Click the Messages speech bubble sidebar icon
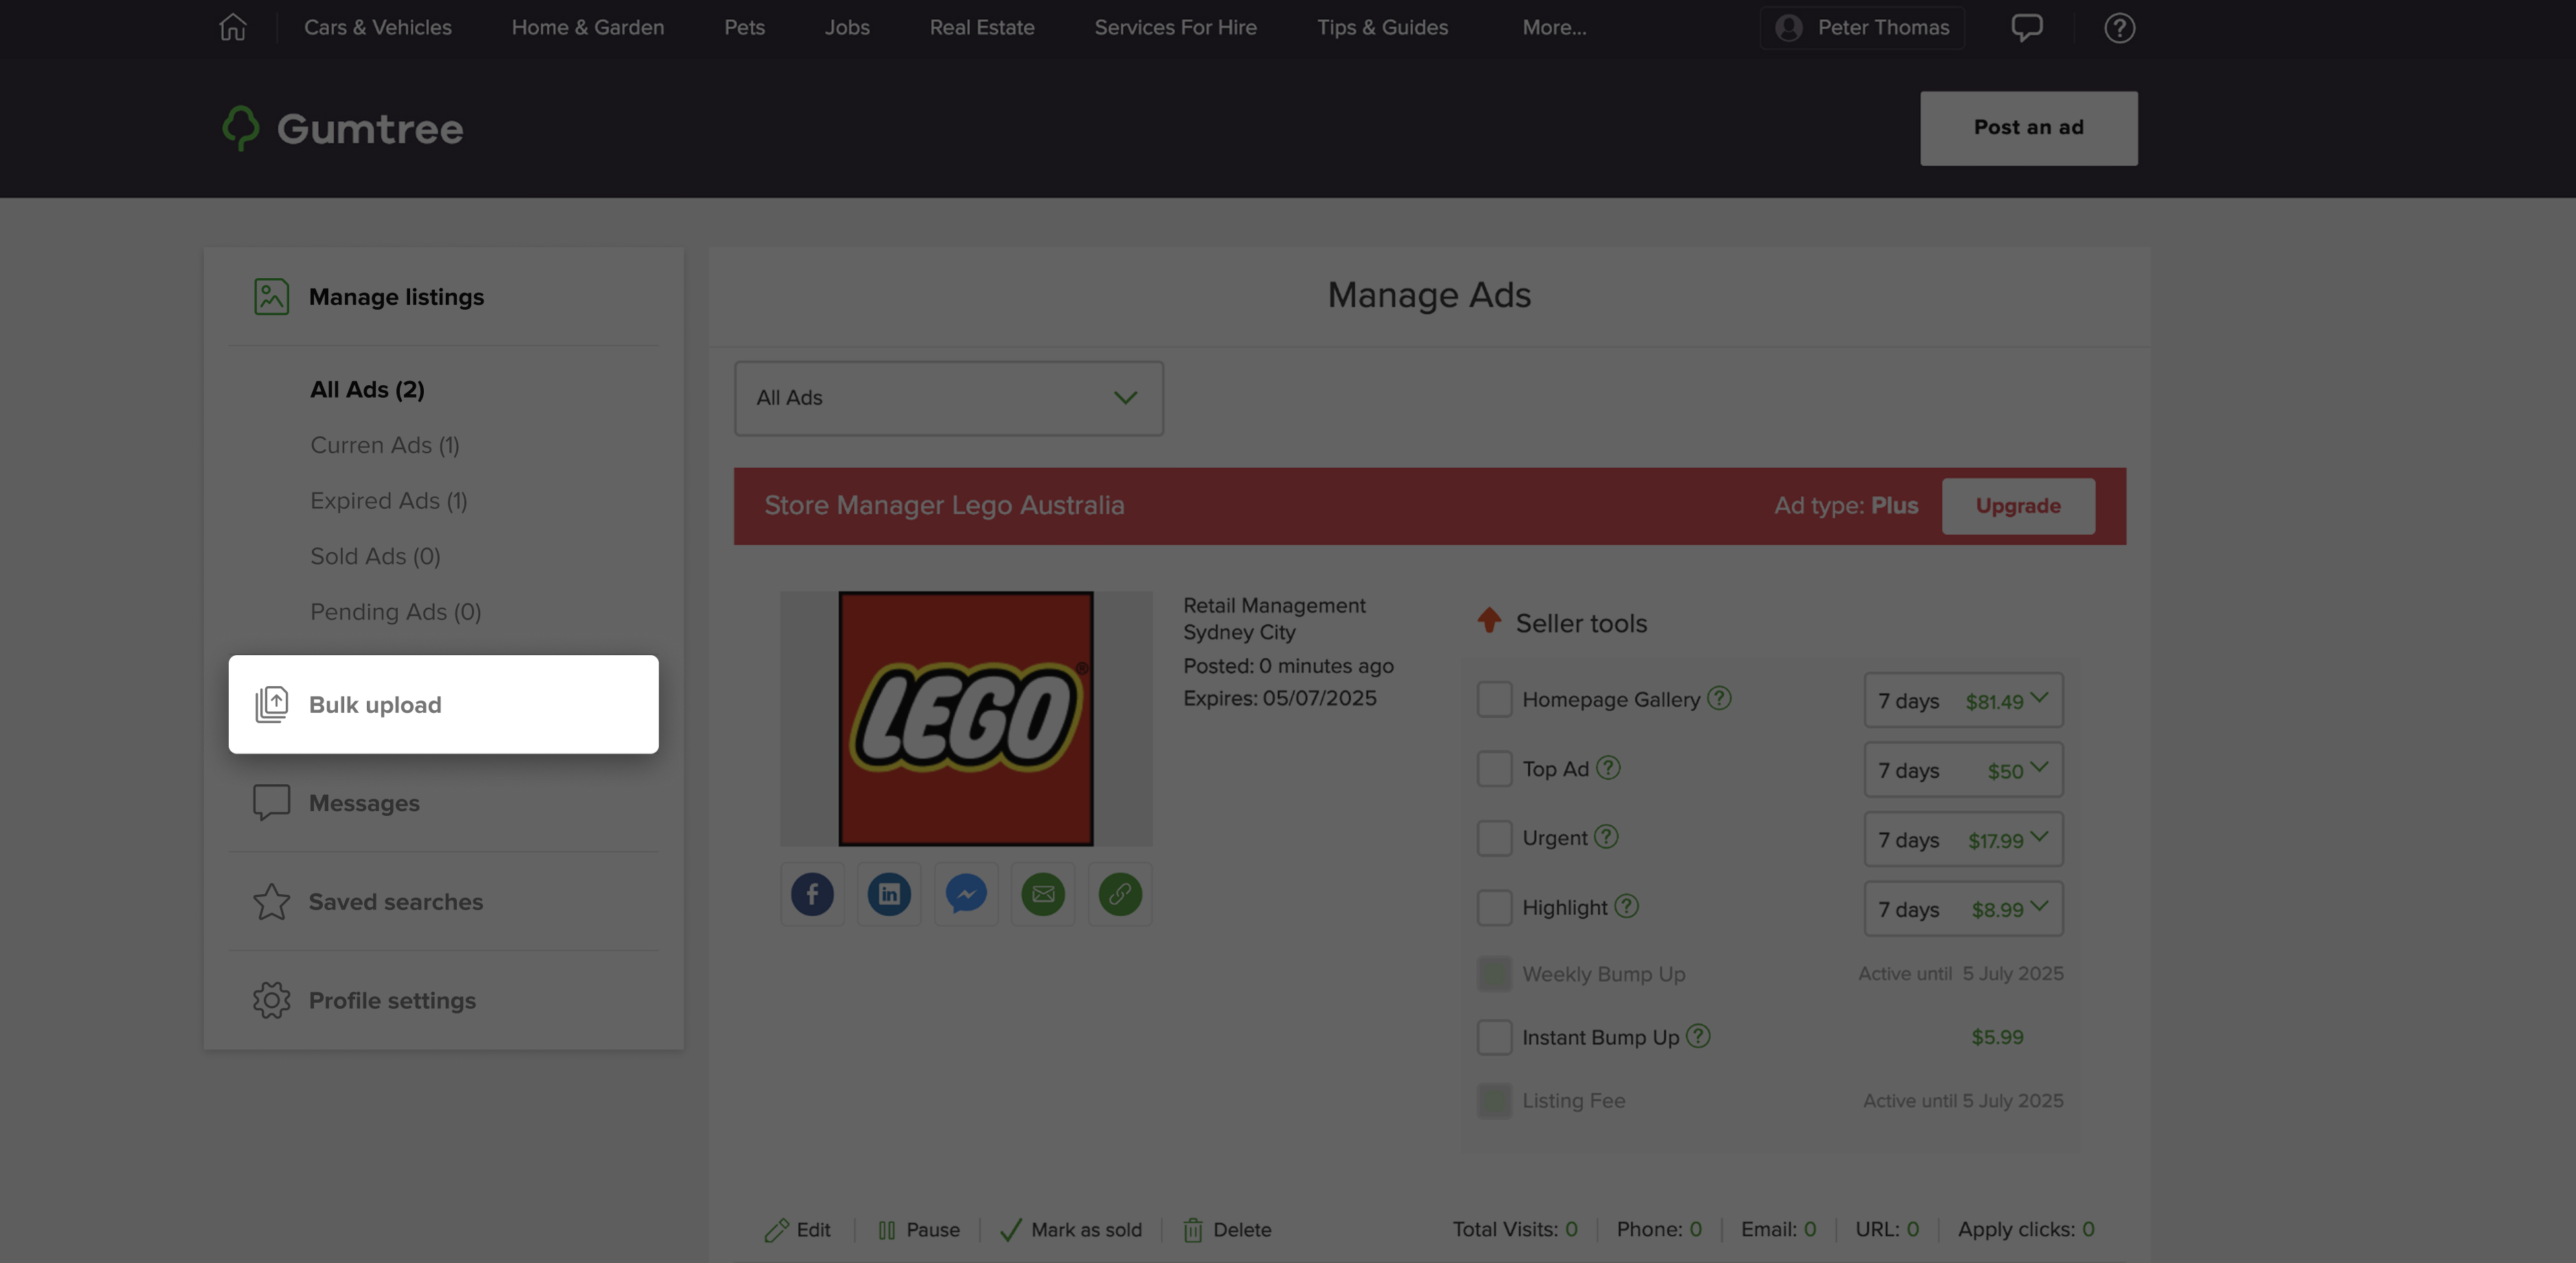Viewport: 2576px width, 1263px height. [x=271, y=802]
